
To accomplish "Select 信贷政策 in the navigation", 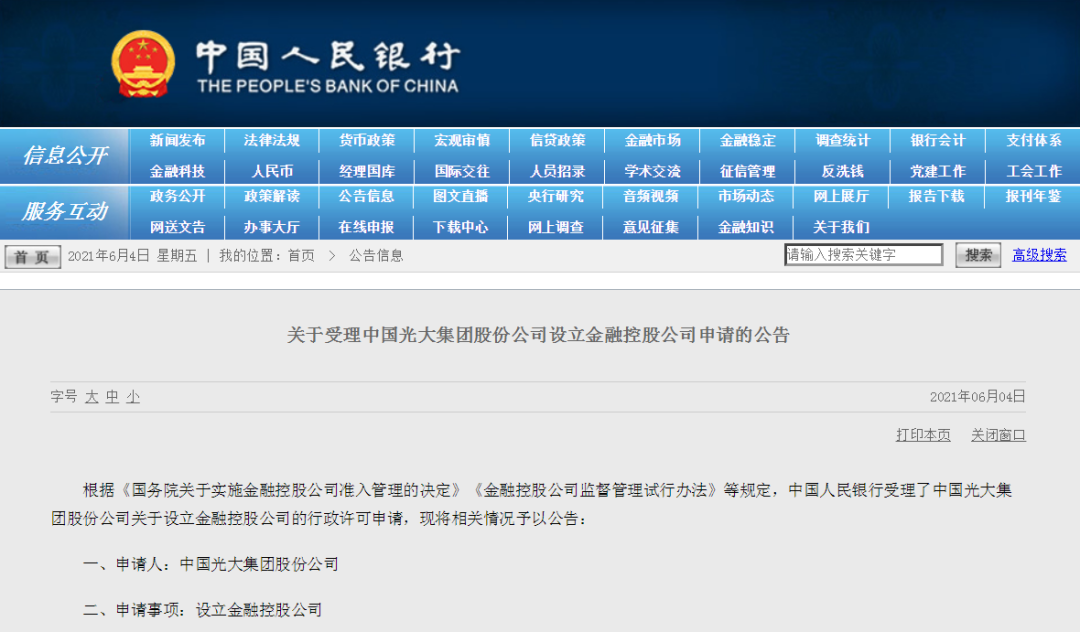I will coord(557,140).
